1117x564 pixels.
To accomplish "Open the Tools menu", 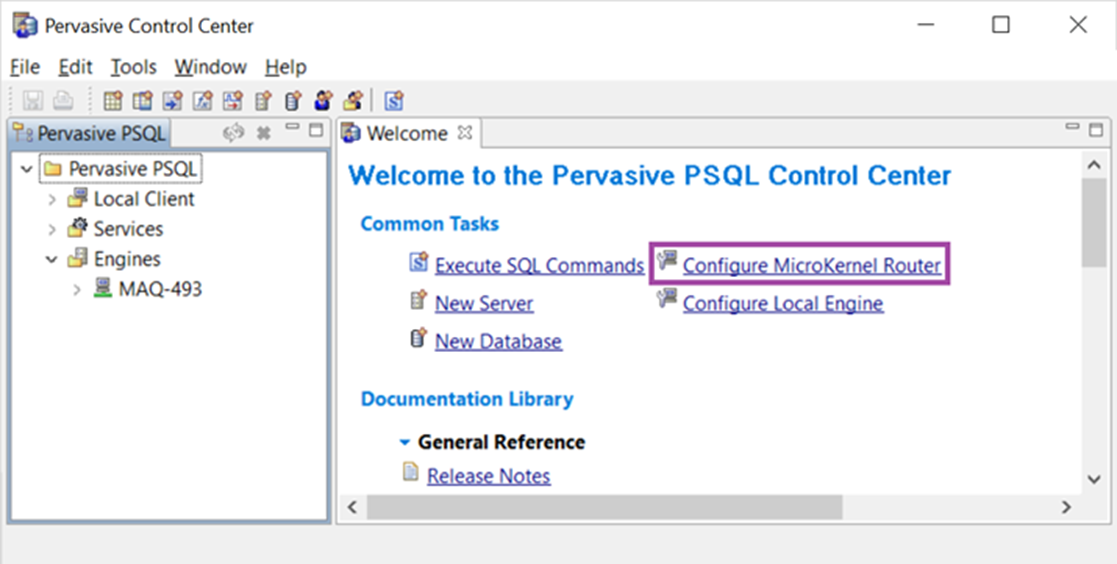I will [x=133, y=67].
